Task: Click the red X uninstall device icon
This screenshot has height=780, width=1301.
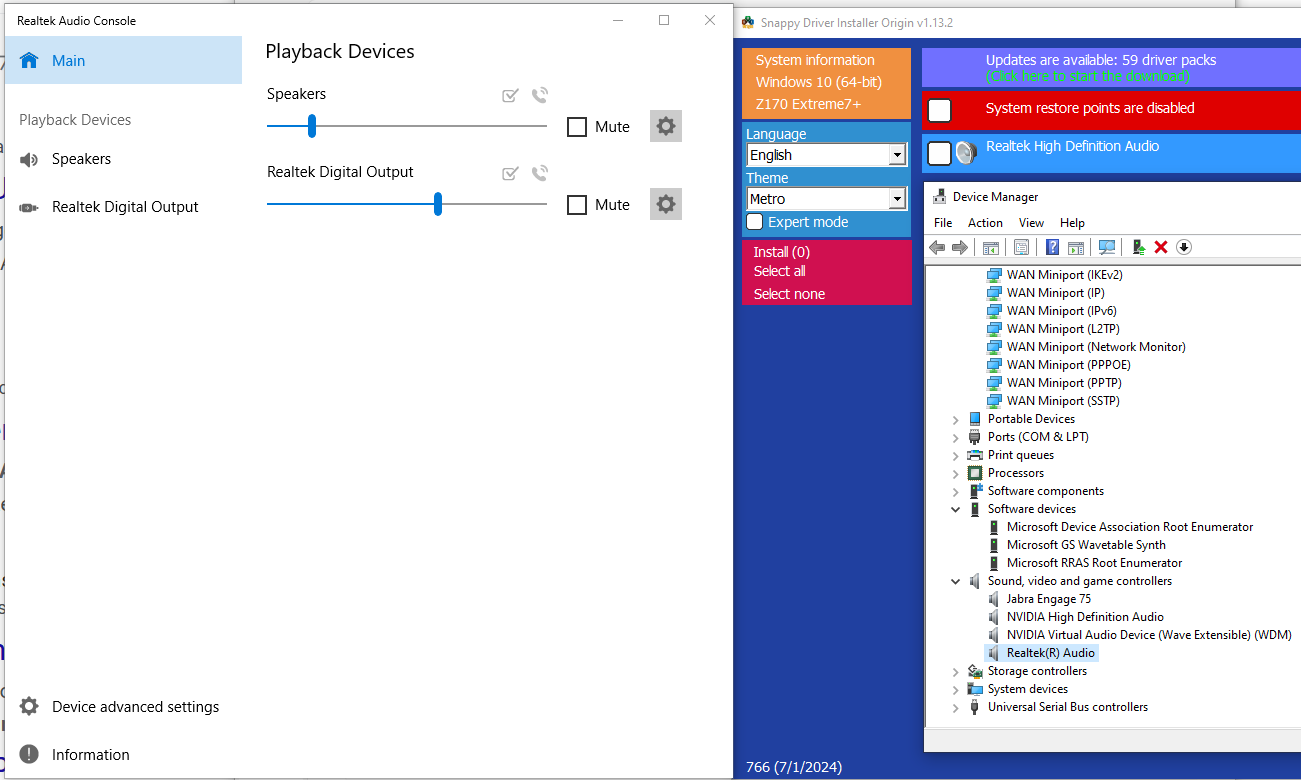Action: 1161,247
